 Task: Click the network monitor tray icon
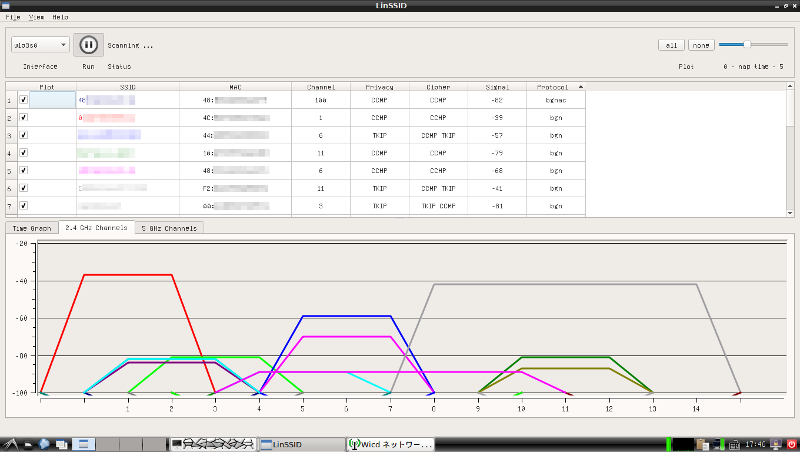click(x=719, y=444)
